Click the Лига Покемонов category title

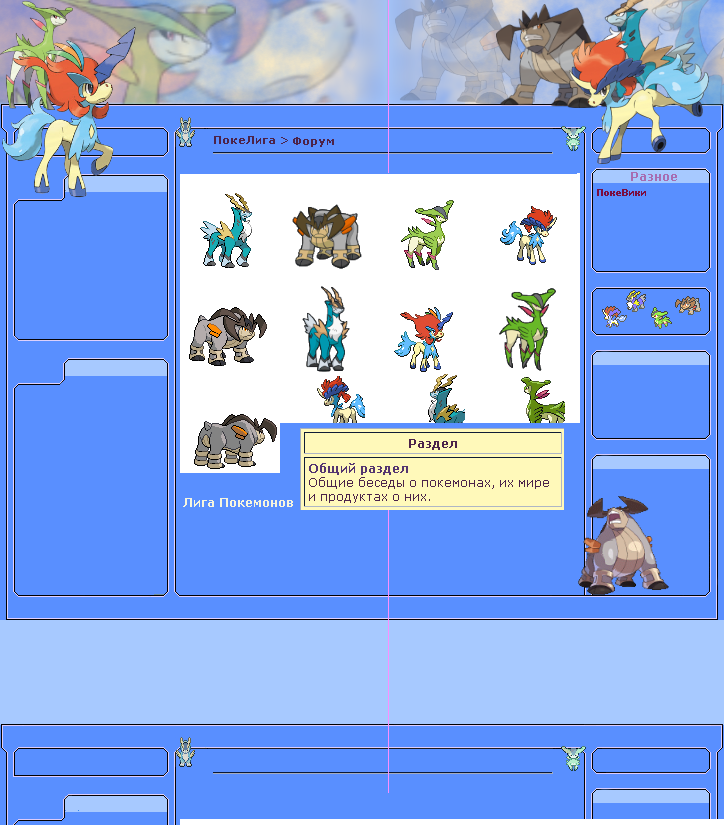click(238, 502)
